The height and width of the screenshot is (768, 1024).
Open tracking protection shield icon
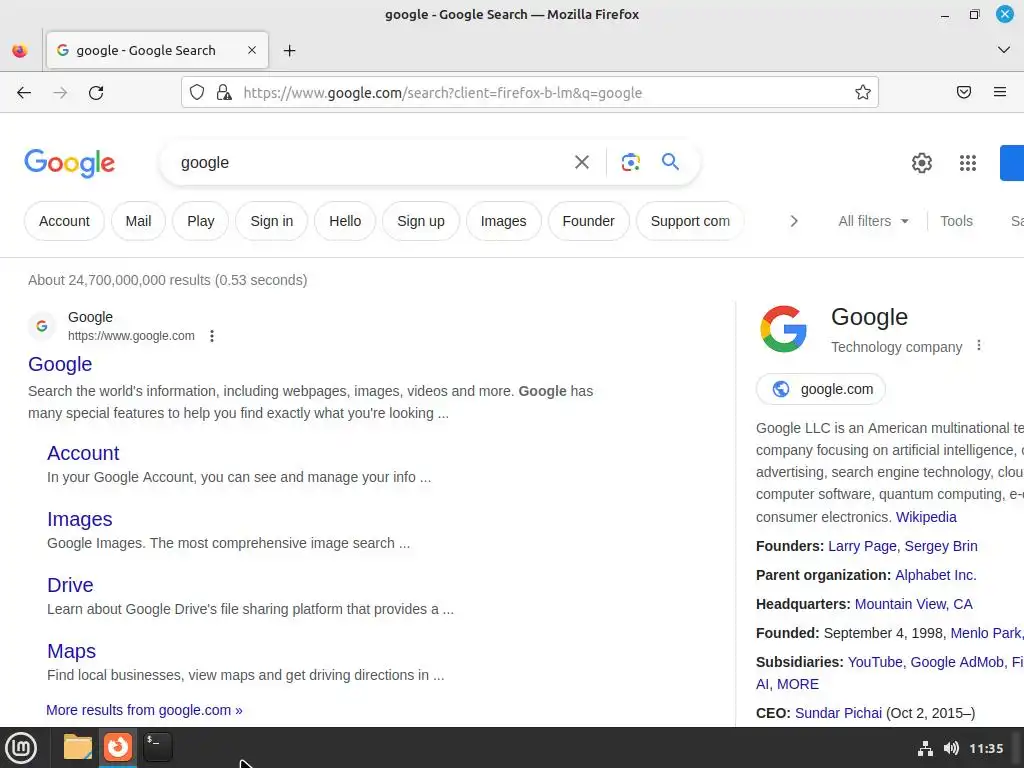pos(197,93)
